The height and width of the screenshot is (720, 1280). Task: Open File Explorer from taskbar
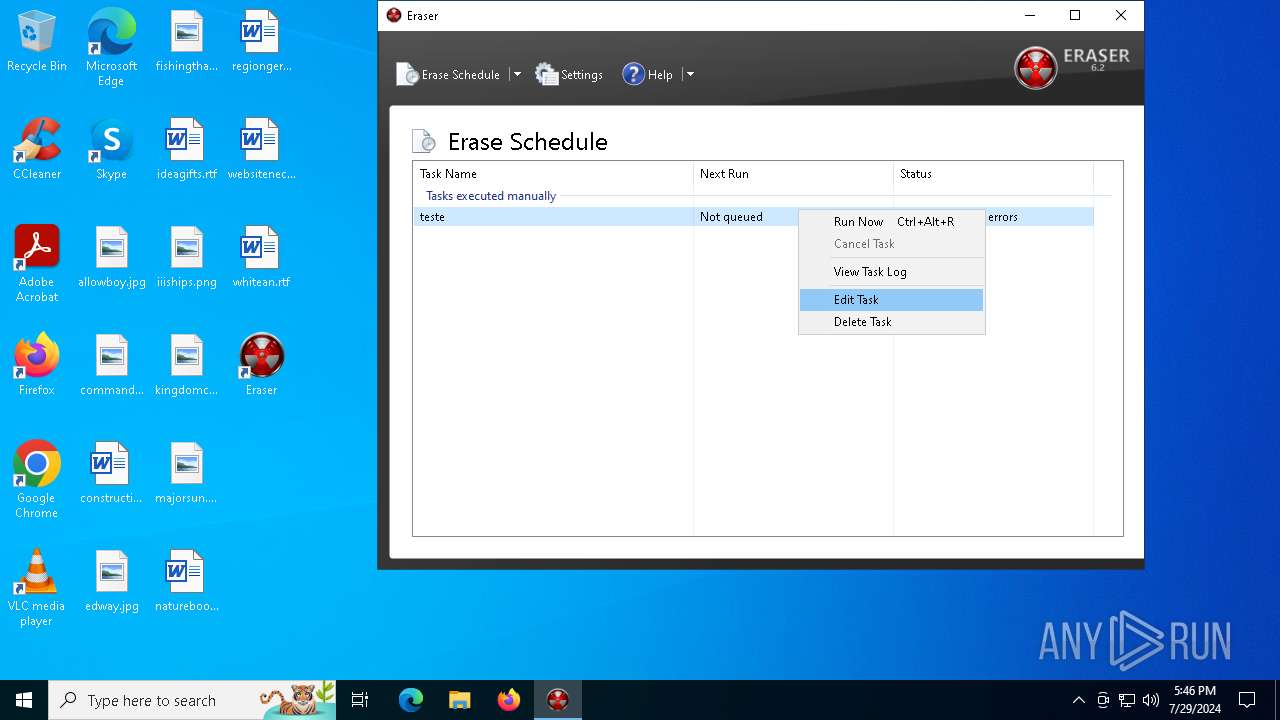[x=459, y=700]
